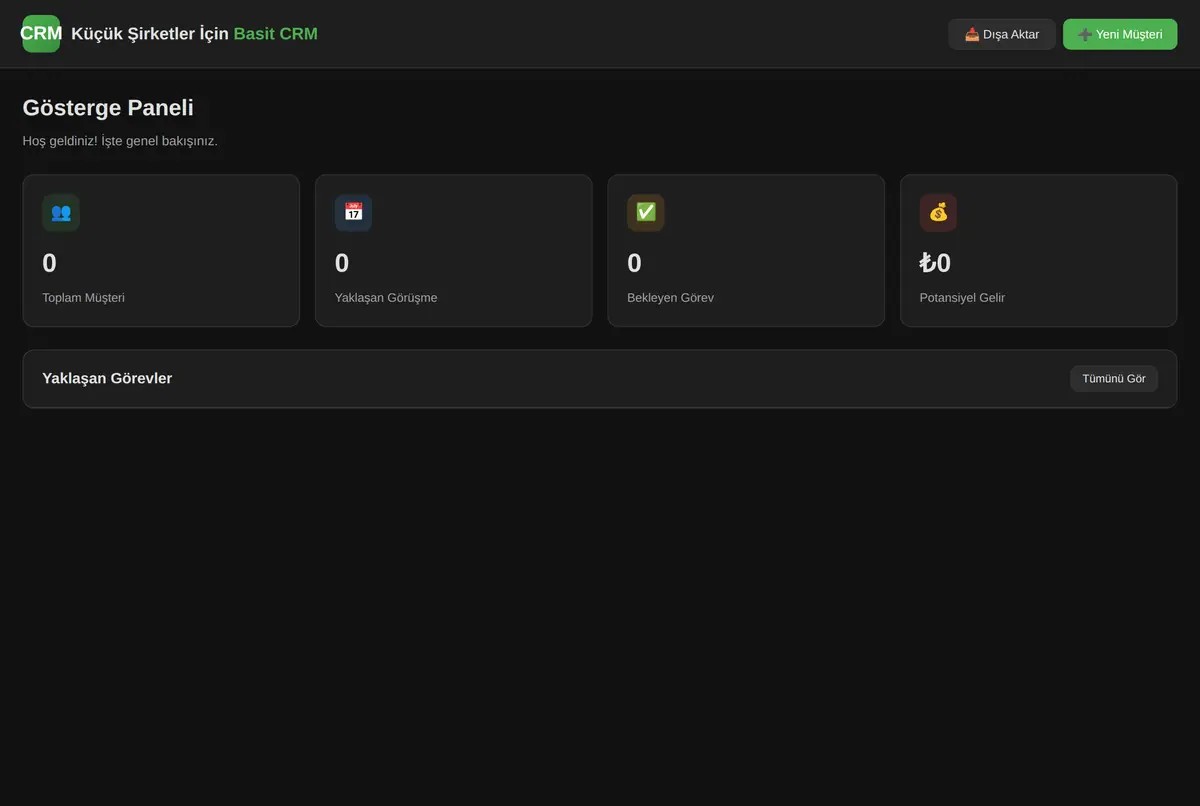Viewport: 1200px width, 806px height.
Task: Click the Toplam Müşteri label
Action: [x=83, y=298]
